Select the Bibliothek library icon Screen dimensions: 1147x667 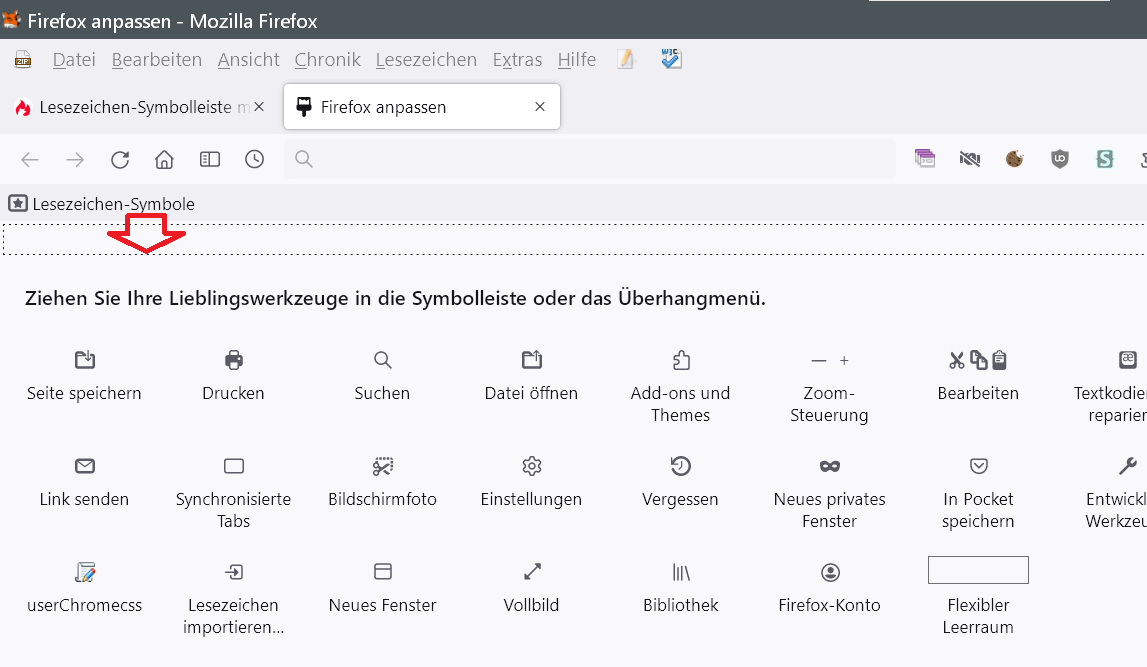(x=681, y=572)
